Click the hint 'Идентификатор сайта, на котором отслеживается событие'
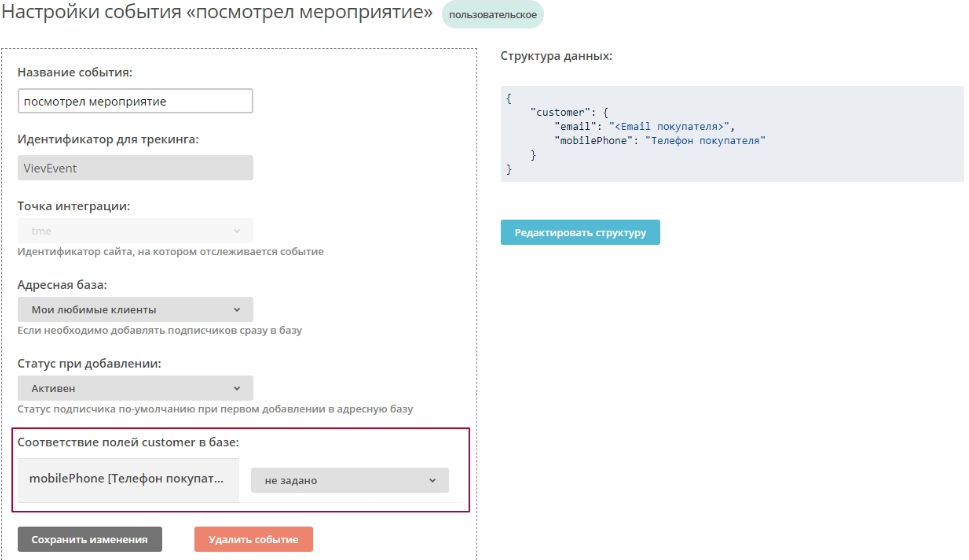 coord(171,252)
